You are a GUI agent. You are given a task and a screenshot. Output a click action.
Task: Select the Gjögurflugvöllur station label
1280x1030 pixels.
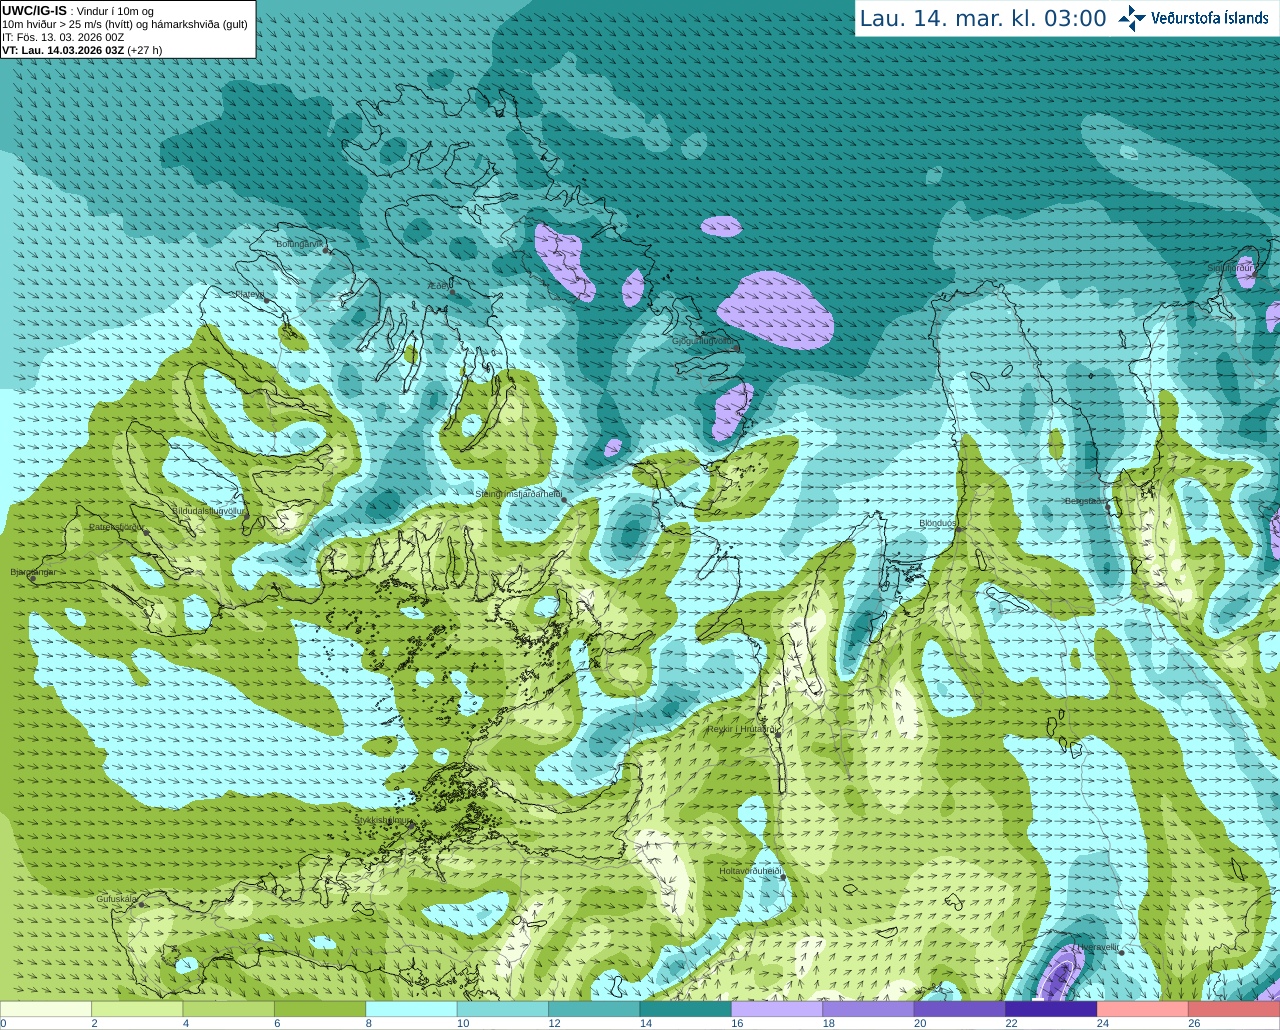coord(702,341)
